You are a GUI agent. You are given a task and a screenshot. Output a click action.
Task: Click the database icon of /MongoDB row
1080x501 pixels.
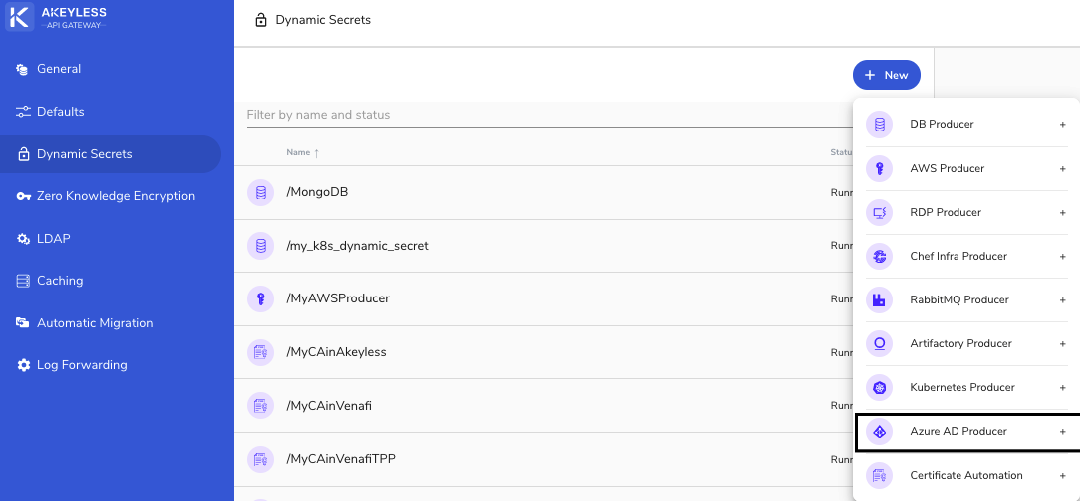(260, 192)
